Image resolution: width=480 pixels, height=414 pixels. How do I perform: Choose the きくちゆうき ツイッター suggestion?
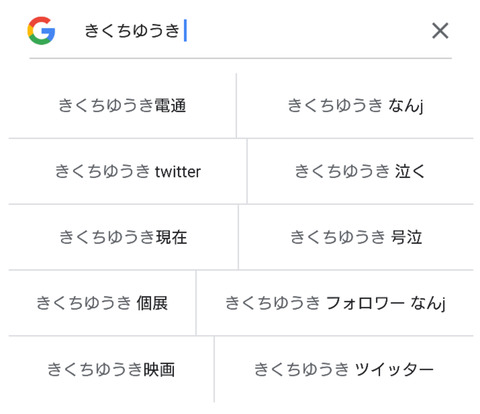coord(344,369)
